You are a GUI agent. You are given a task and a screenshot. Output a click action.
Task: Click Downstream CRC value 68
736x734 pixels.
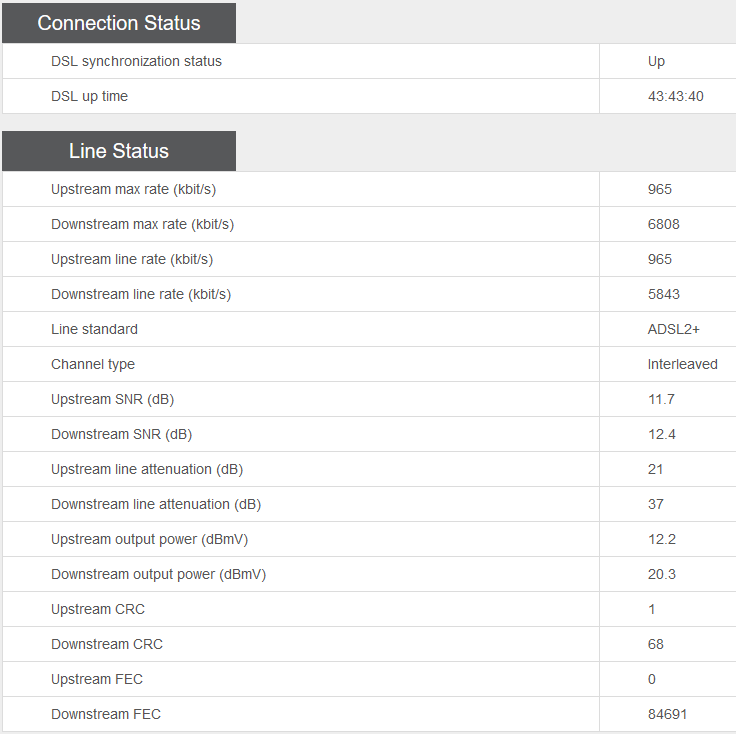[655, 644]
